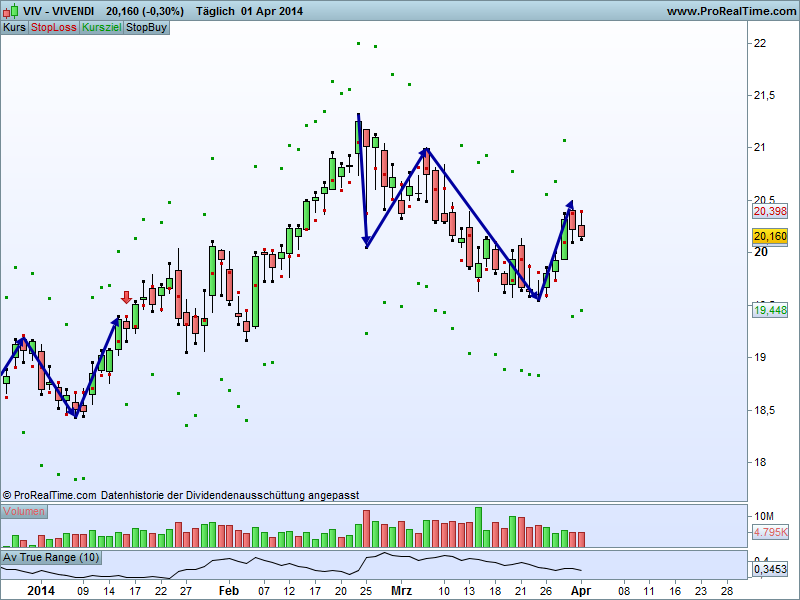Click the VIV - VIVENDI title text
This screenshot has width=800, height=600.
(59, 11)
